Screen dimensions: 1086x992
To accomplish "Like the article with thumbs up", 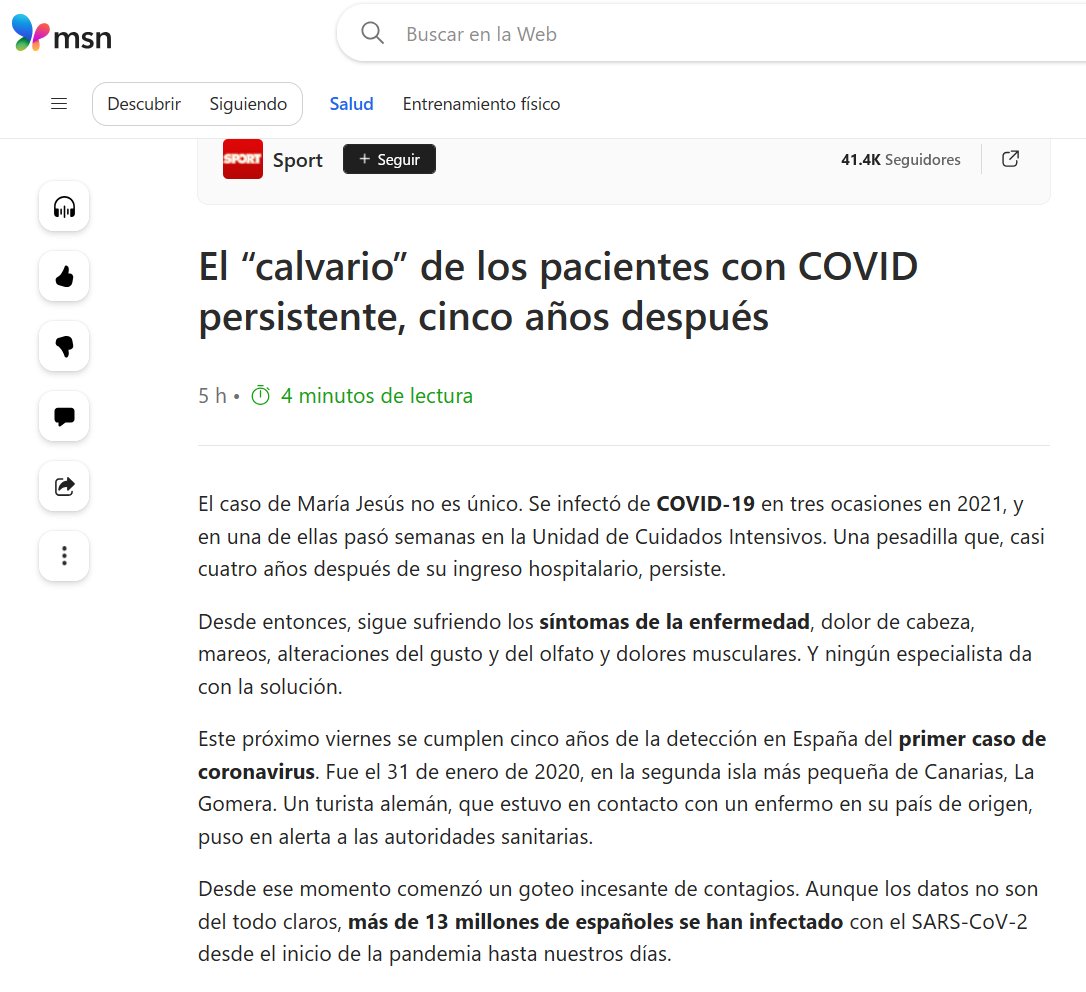I will pyautogui.click(x=64, y=277).
